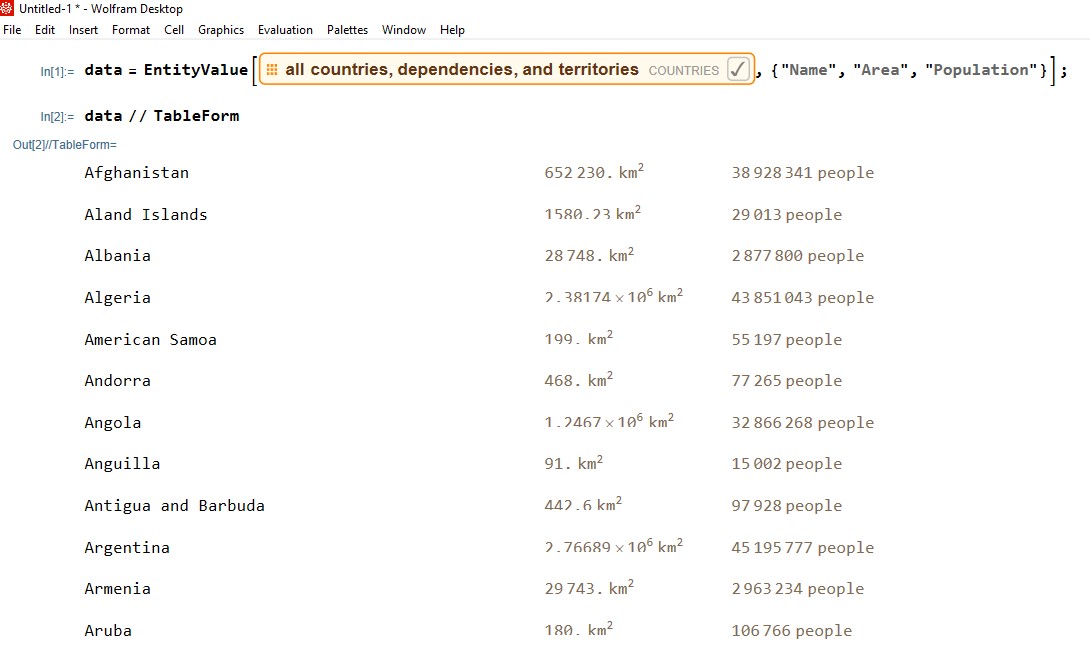Open the Window menu
The image size is (1090, 659).
pyautogui.click(x=404, y=30)
